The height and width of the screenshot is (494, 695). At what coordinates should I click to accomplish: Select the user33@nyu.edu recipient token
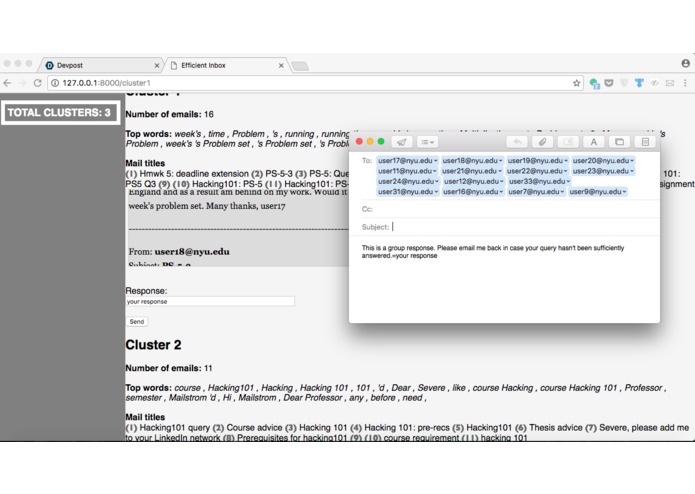[x=539, y=181]
